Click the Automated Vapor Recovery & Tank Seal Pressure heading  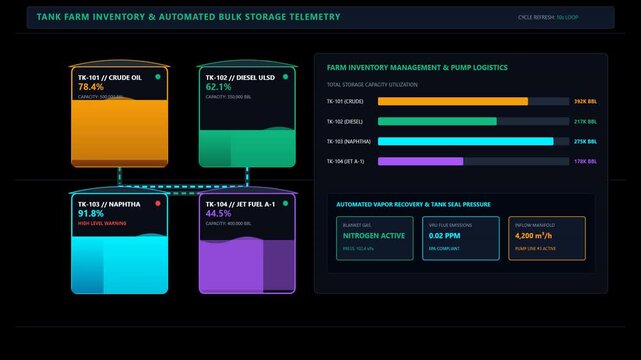click(x=413, y=204)
